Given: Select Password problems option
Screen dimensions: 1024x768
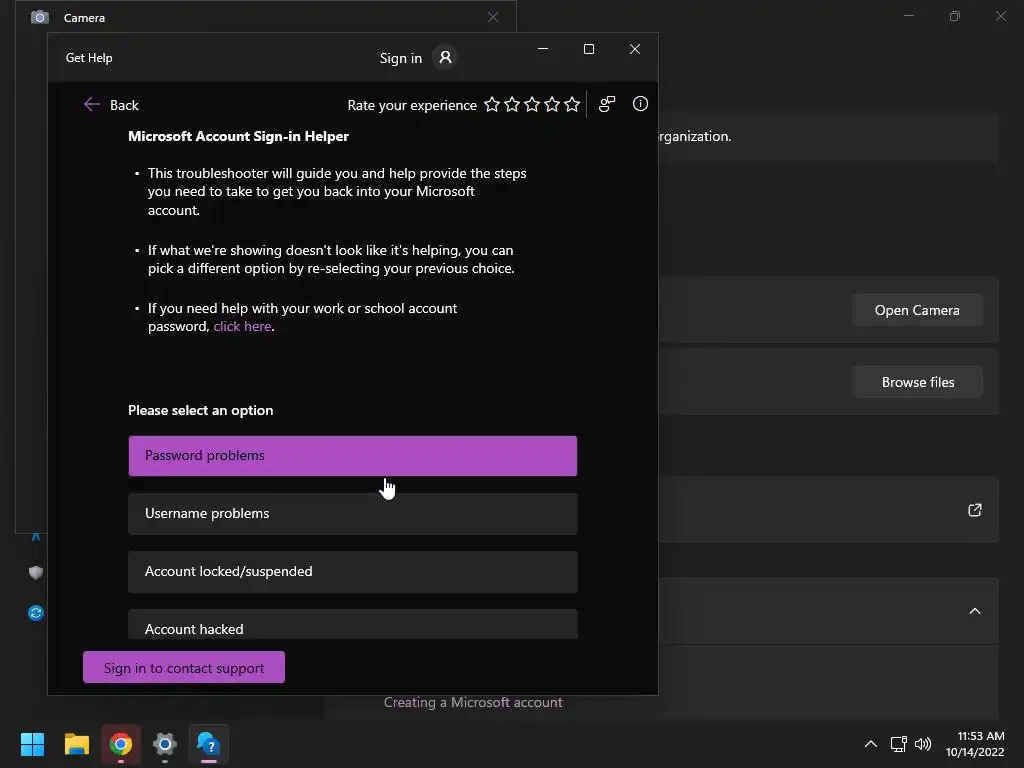Looking at the screenshot, I should coord(353,456).
